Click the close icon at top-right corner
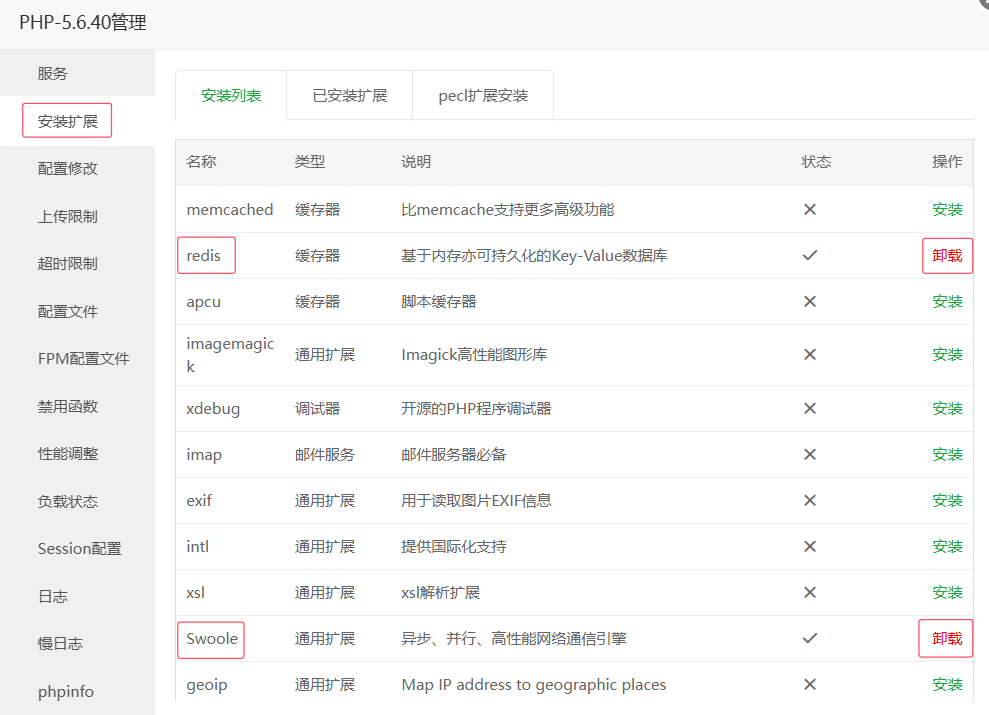989x715 pixels. (981, 4)
